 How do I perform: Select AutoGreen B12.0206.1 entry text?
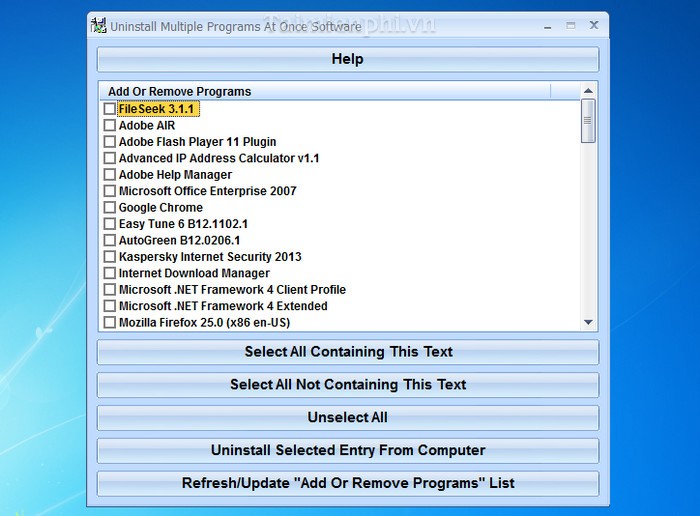[179, 240]
